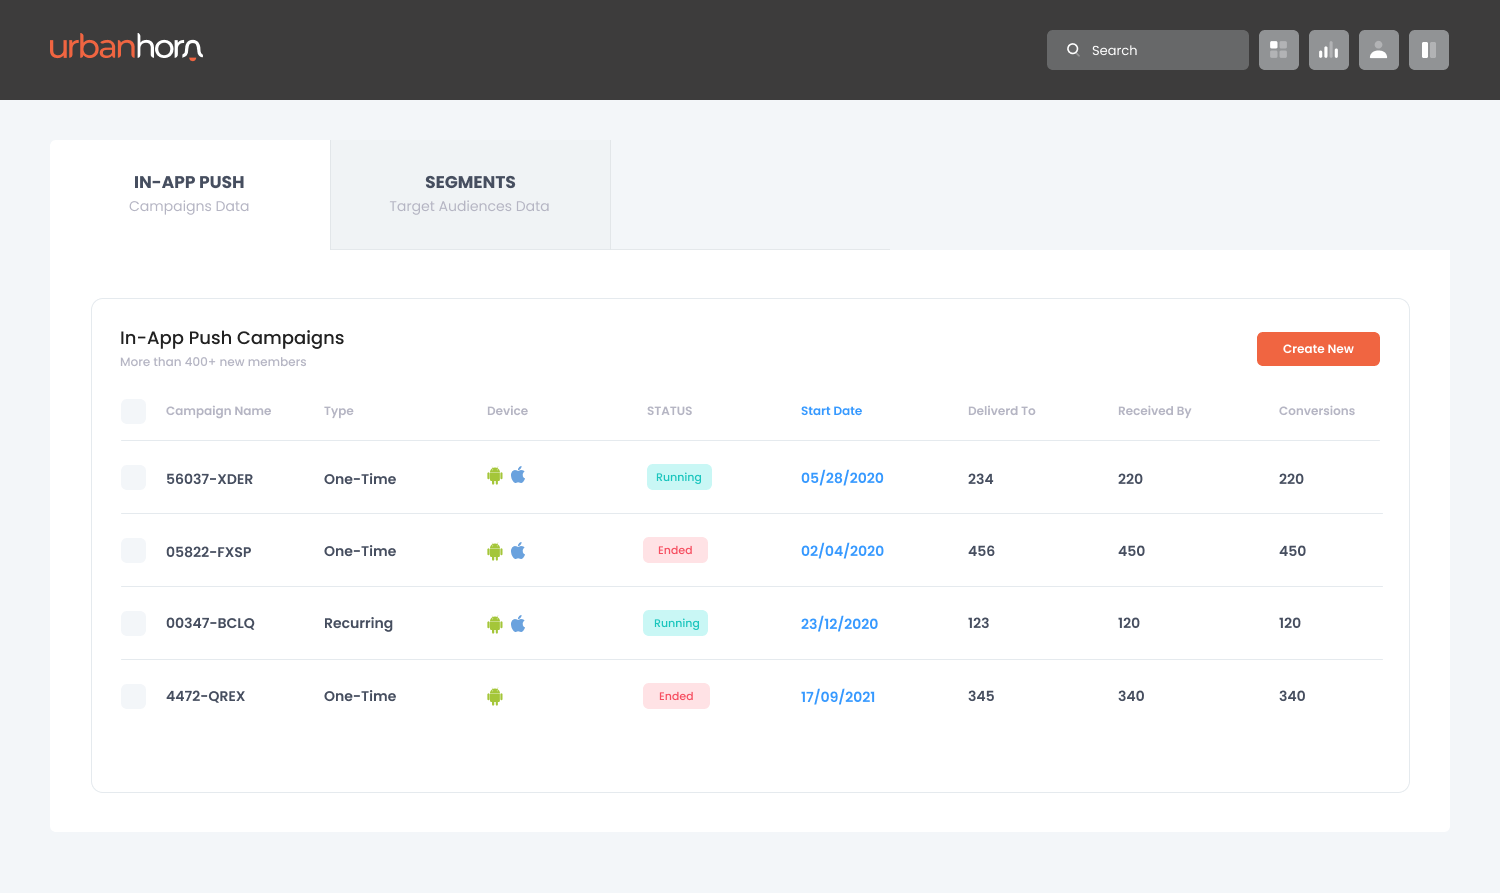Open the user profile icon
Image resolution: width=1500 pixels, height=893 pixels.
[1378, 50]
